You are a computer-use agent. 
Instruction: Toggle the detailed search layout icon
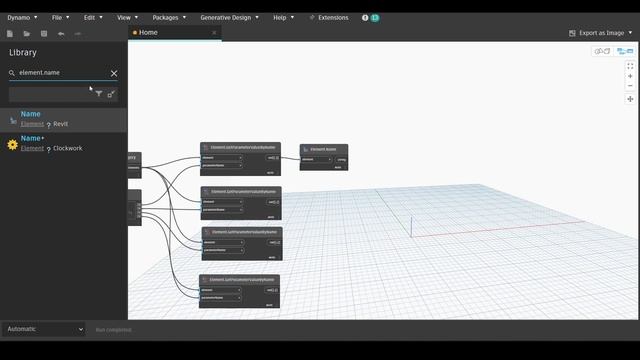pyautogui.click(x=111, y=94)
